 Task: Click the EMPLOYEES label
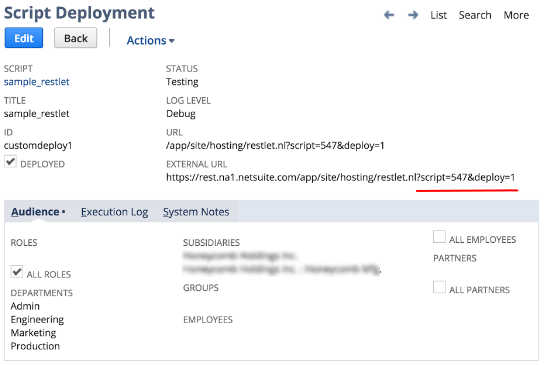tap(208, 320)
